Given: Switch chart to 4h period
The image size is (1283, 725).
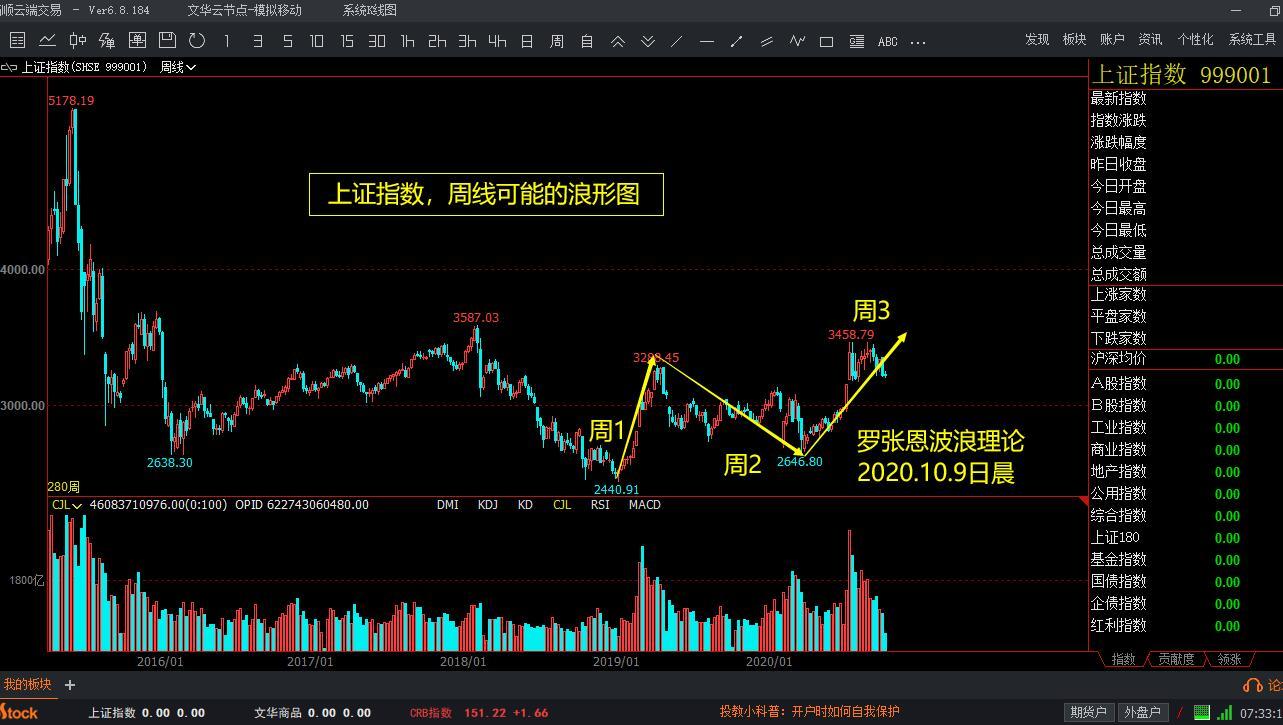Looking at the screenshot, I should pos(497,41).
